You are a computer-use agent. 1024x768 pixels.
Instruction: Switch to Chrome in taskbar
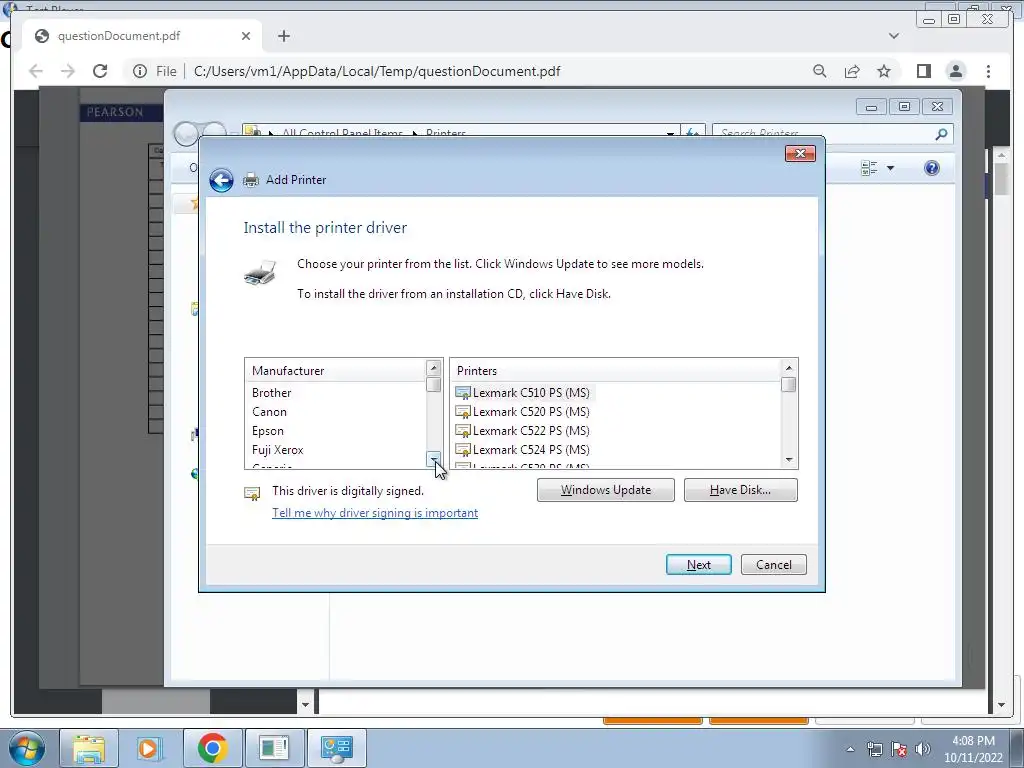(x=212, y=748)
